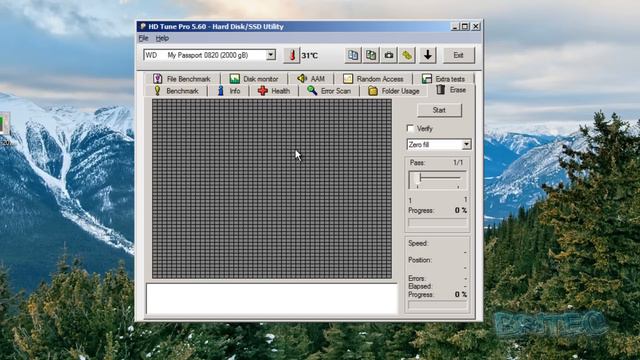640x360 pixels.
Task: Maximize the HD Tune Pro window
Action: [x=465, y=27]
